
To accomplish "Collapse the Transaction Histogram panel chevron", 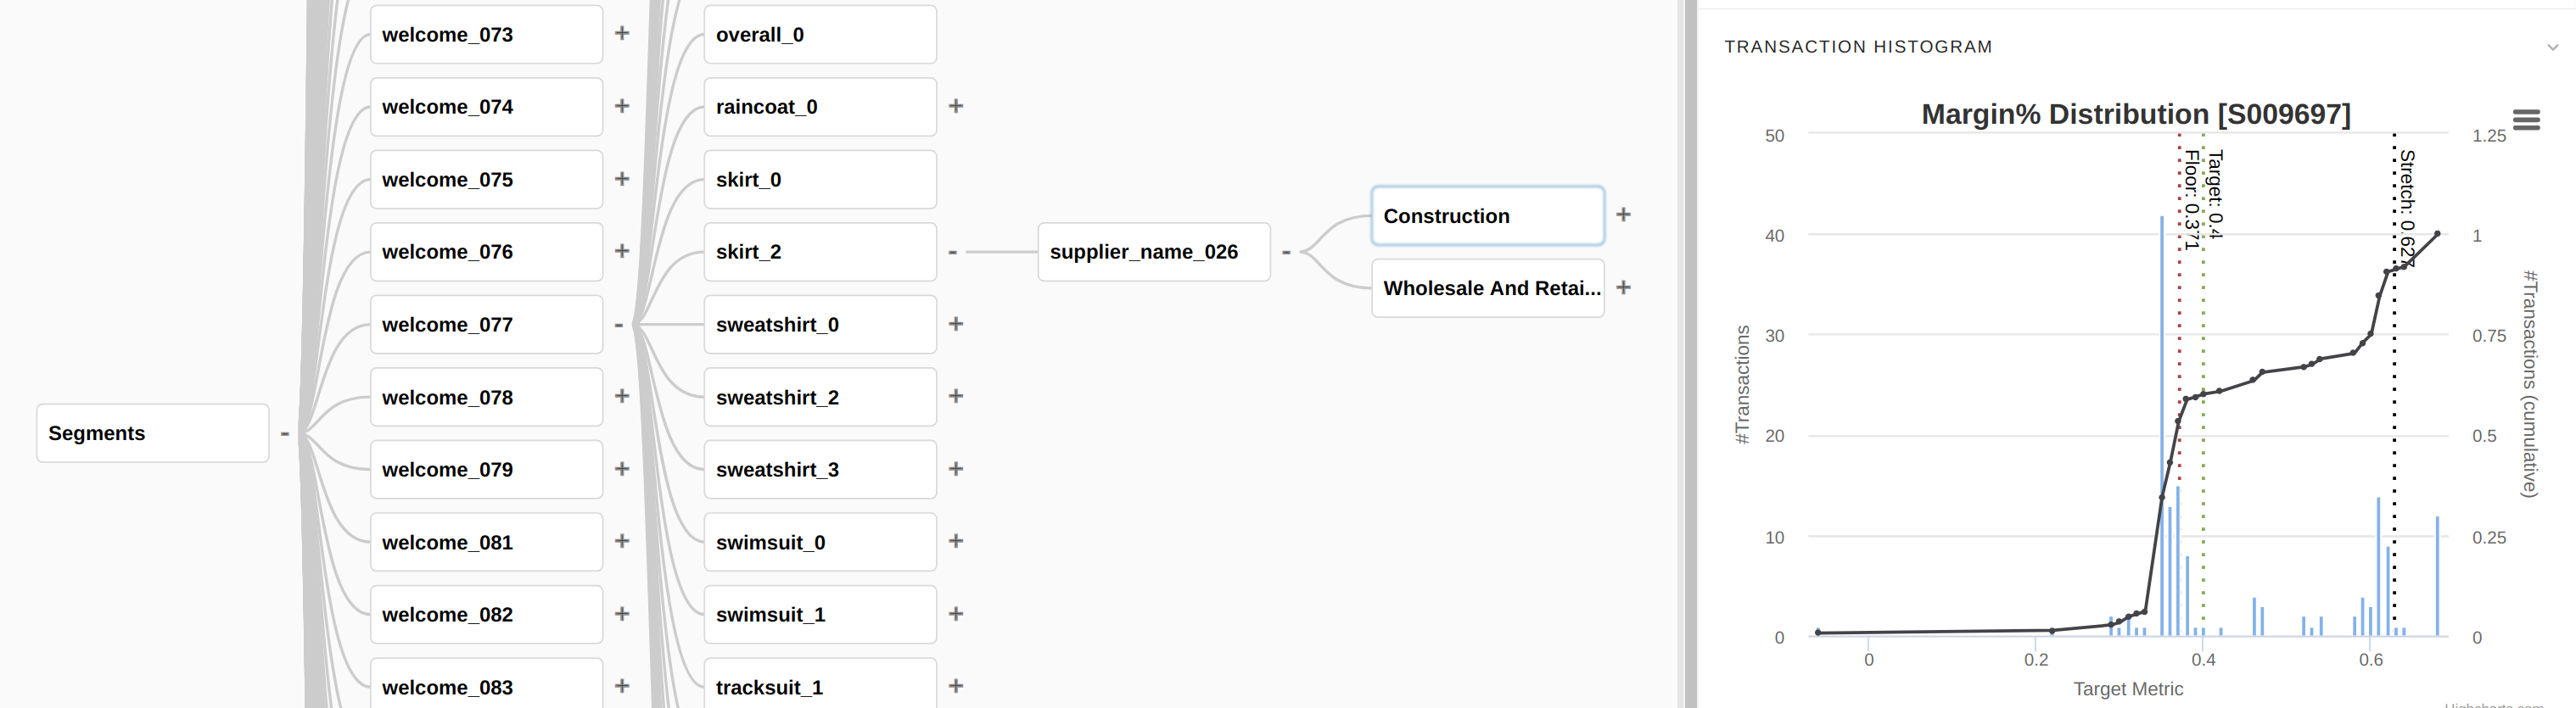I will pyautogui.click(x=2552, y=47).
